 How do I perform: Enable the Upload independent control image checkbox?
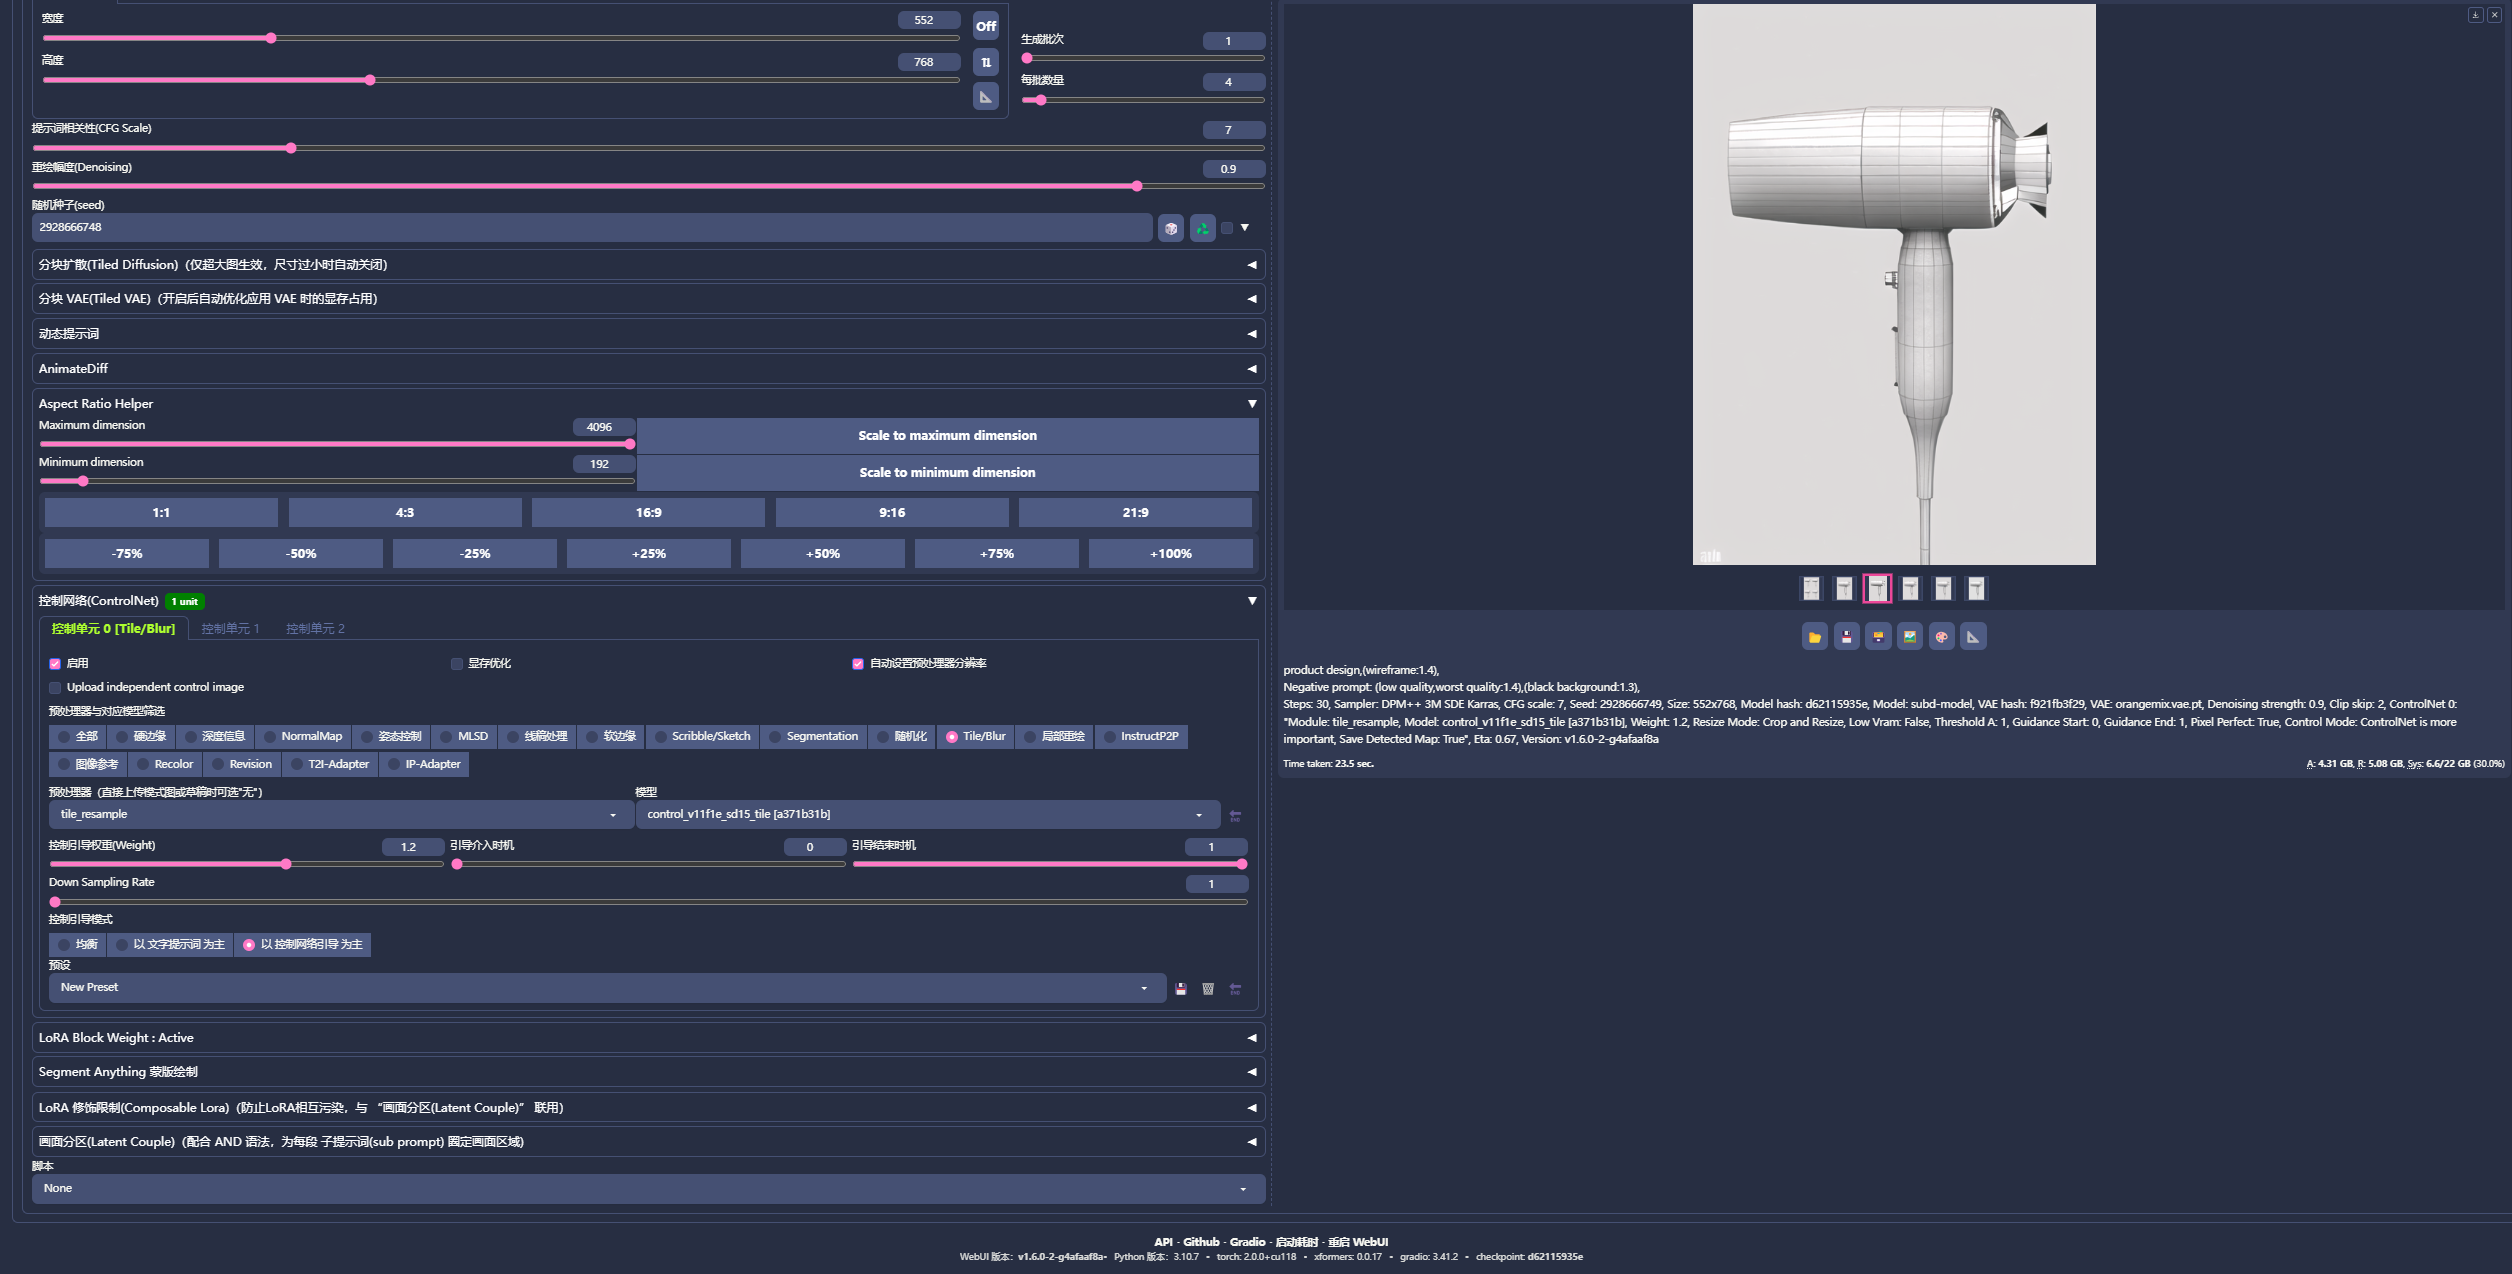(55, 688)
